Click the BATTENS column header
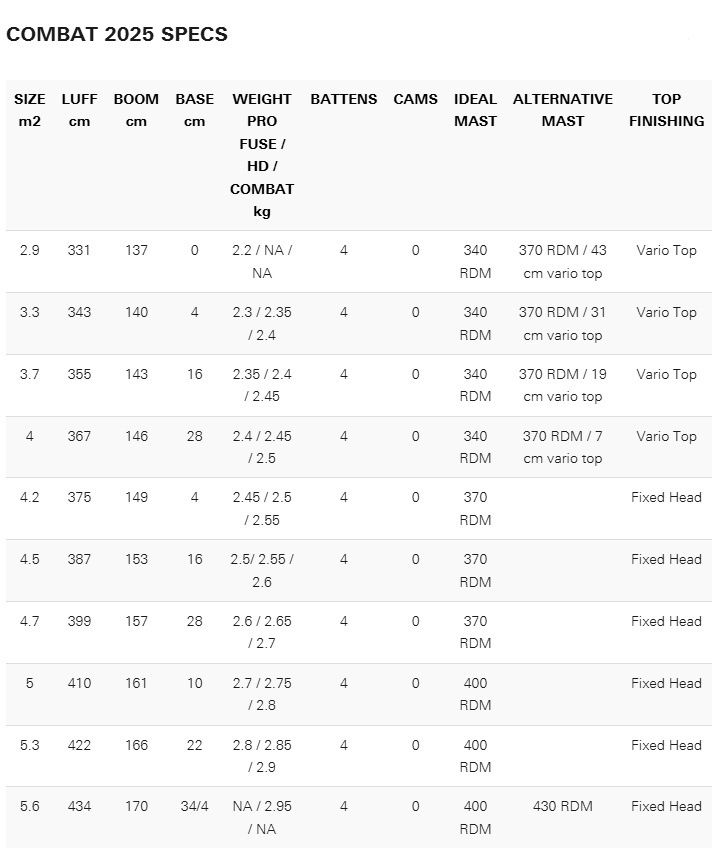This screenshot has height=850, width=718. tap(344, 99)
